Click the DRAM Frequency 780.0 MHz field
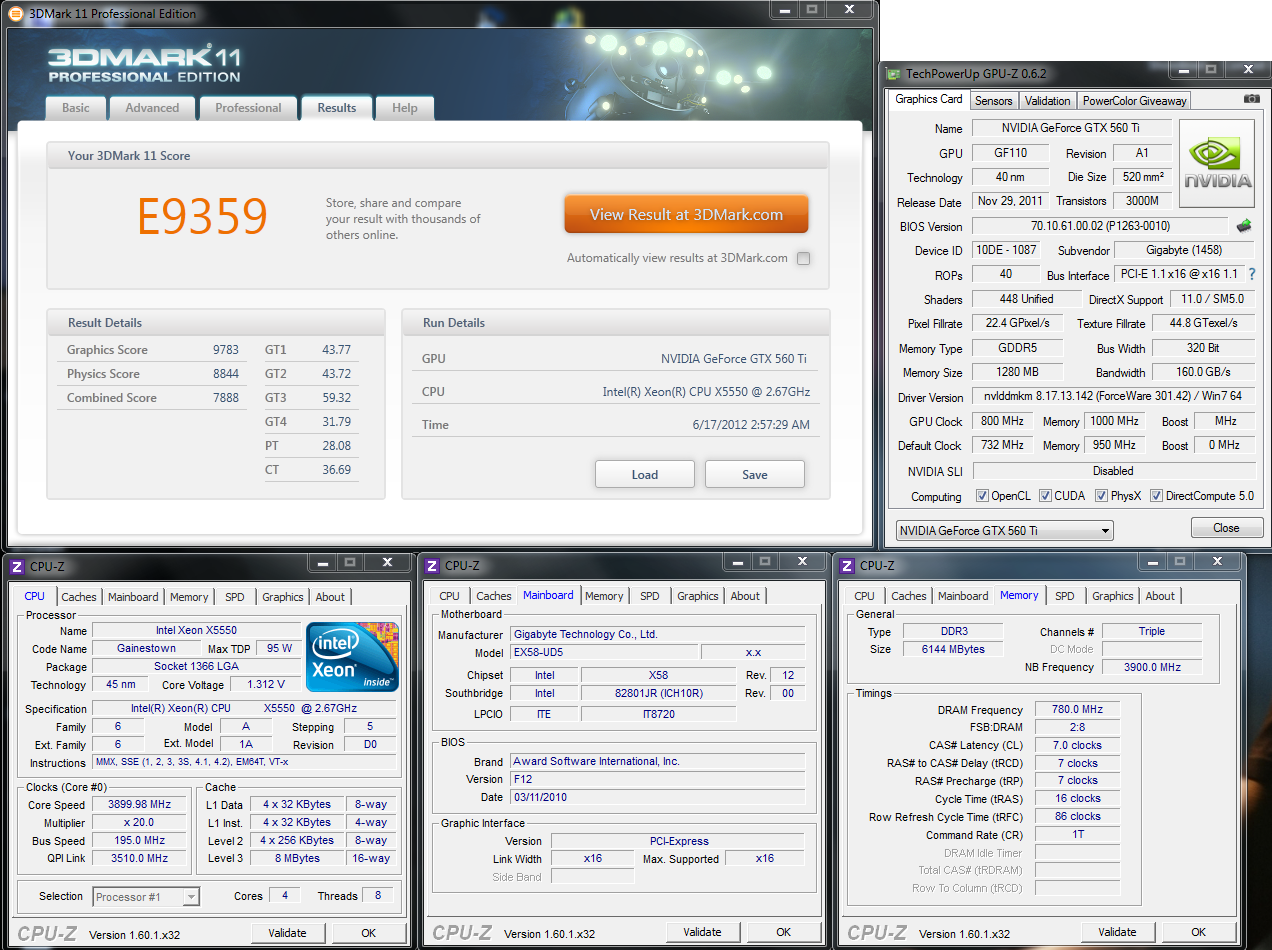The image size is (1272, 950). [x=1077, y=709]
